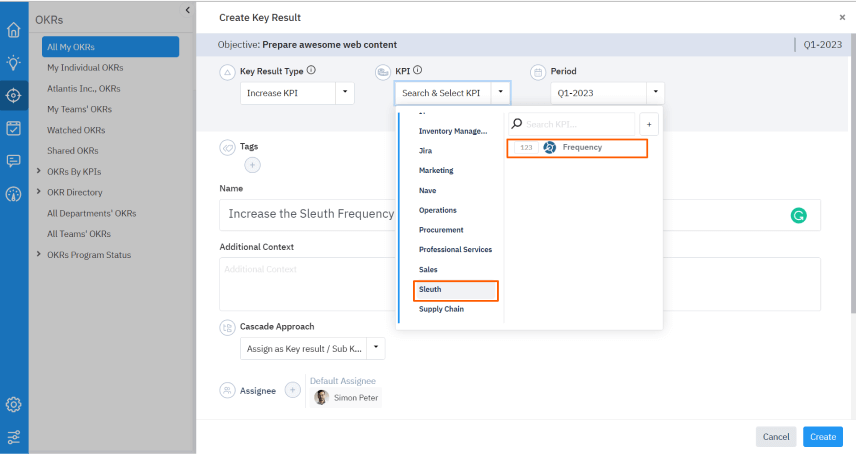Open the sliders preferences icon at bottom left
This screenshot has width=856, height=454.
click(14, 437)
